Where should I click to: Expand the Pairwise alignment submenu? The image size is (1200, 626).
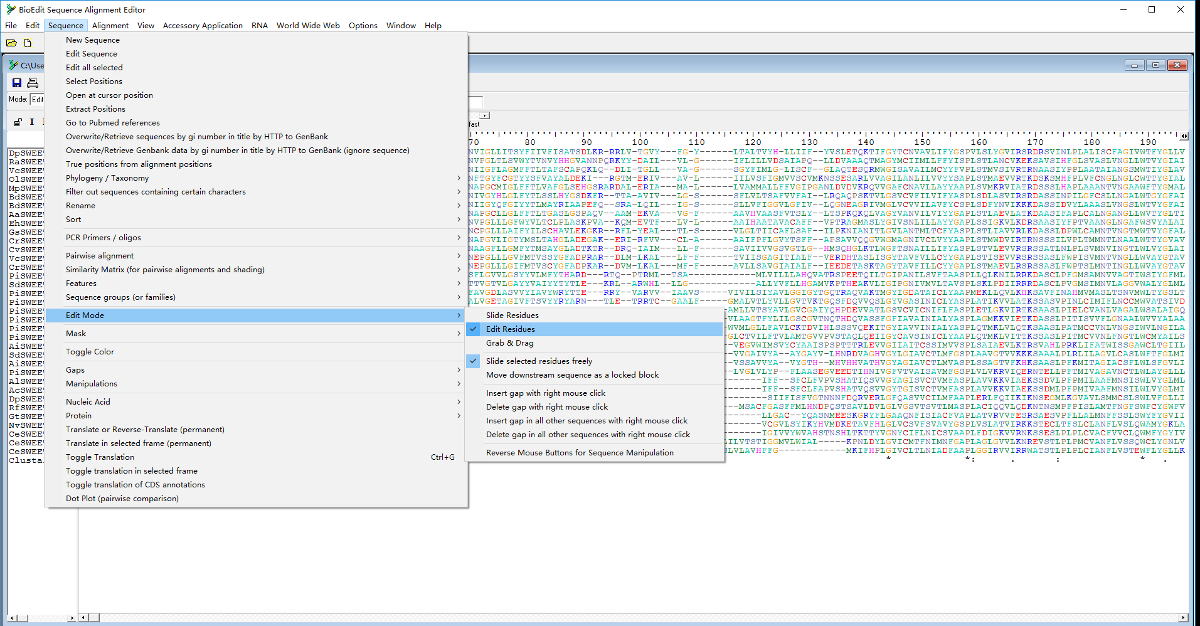click(x=99, y=256)
